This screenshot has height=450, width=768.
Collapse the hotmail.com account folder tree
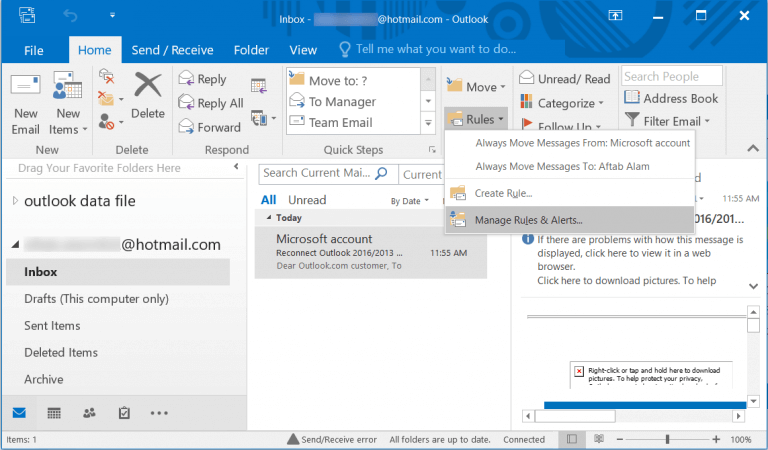pyautogui.click(x=16, y=244)
